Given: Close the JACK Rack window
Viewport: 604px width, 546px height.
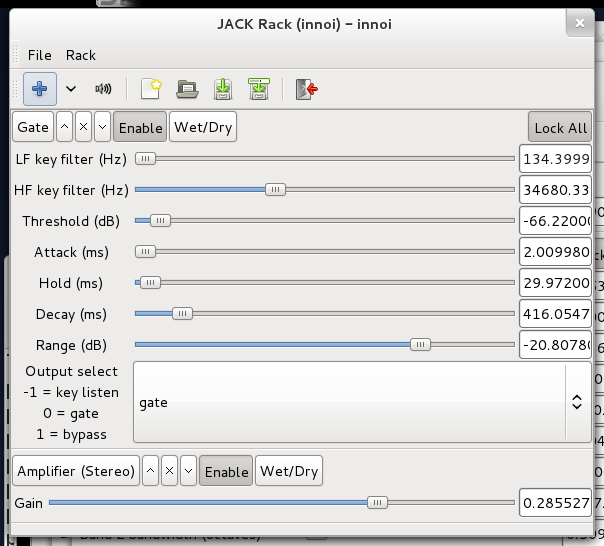Looking at the screenshot, I should (x=580, y=24).
